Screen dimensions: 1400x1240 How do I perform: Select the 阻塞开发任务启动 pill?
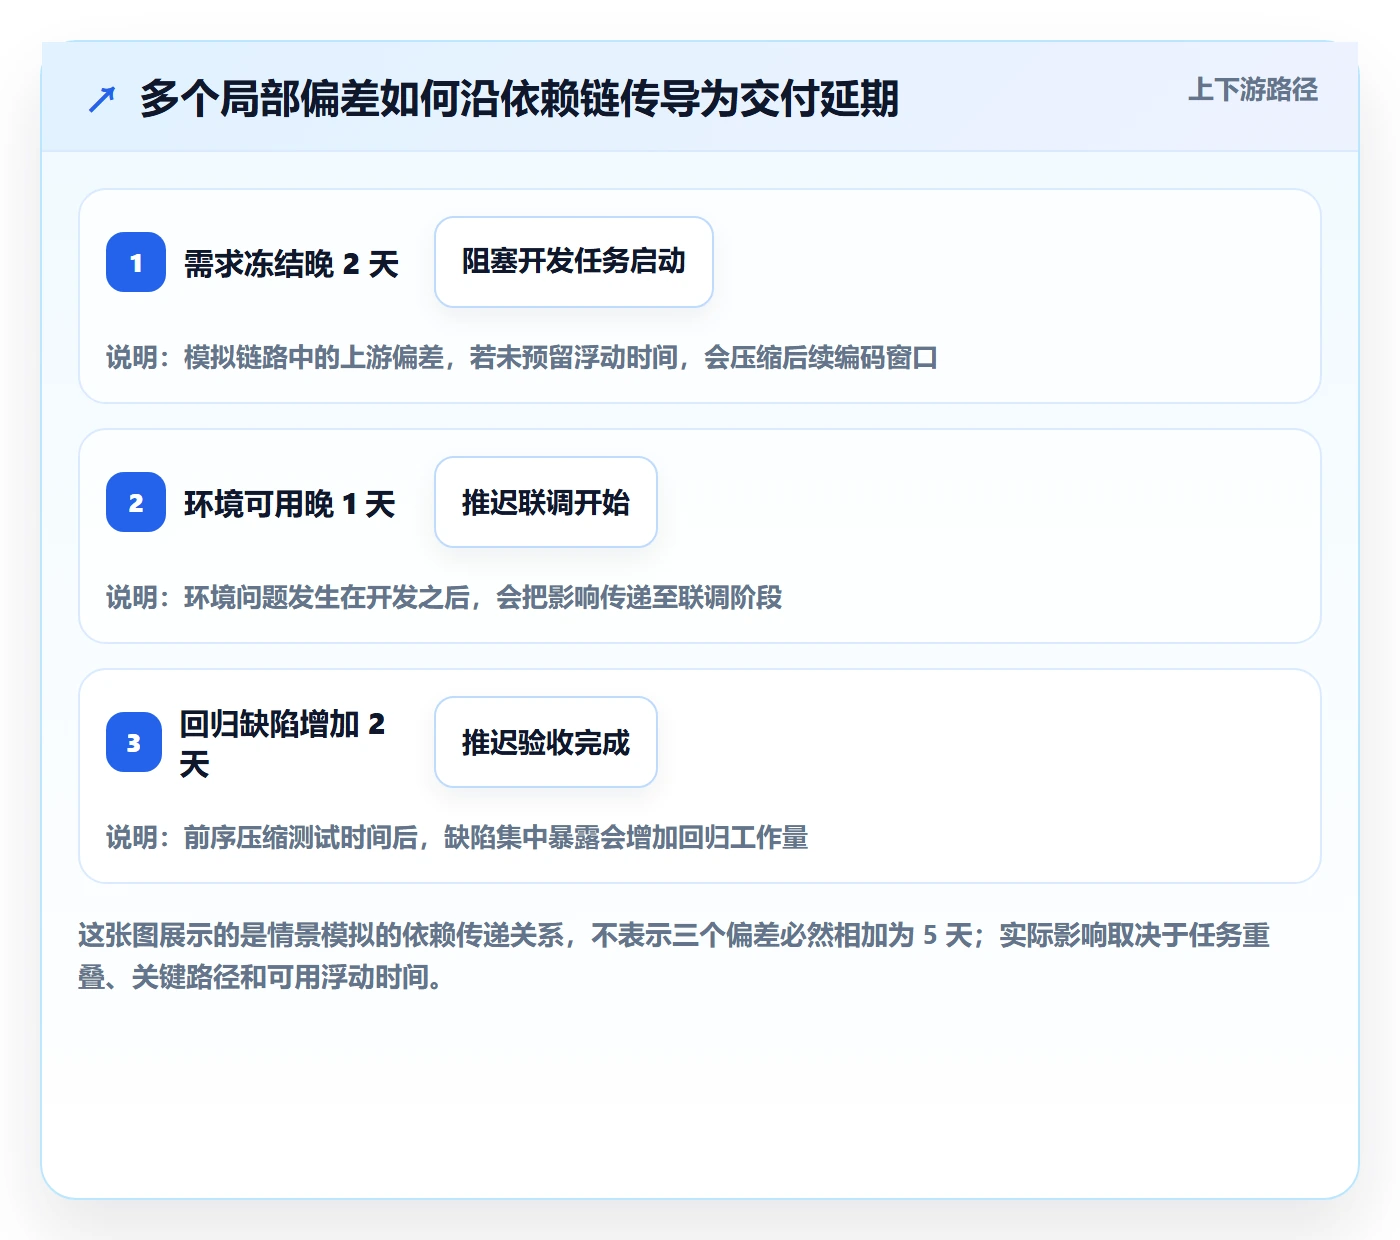[x=574, y=262]
